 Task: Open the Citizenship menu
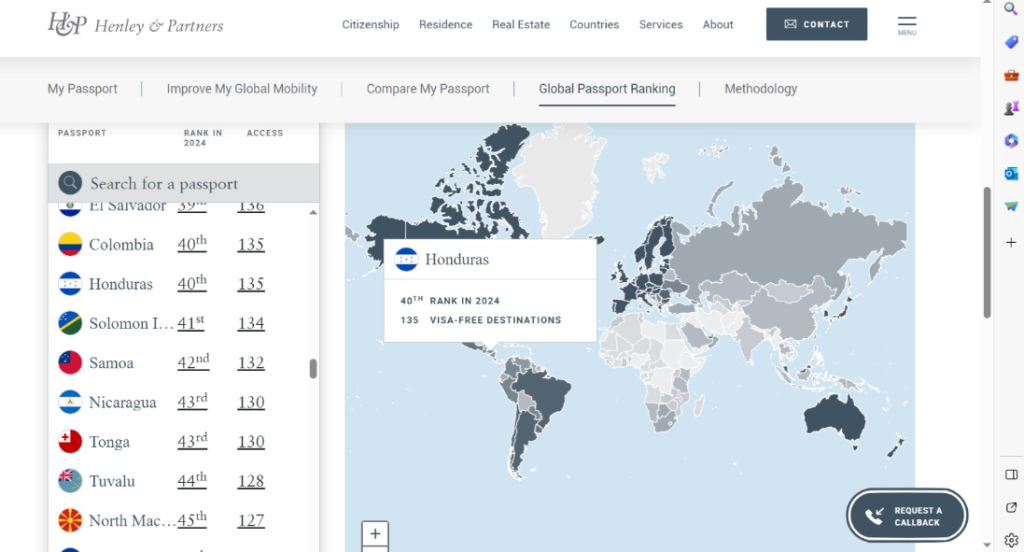370,24
